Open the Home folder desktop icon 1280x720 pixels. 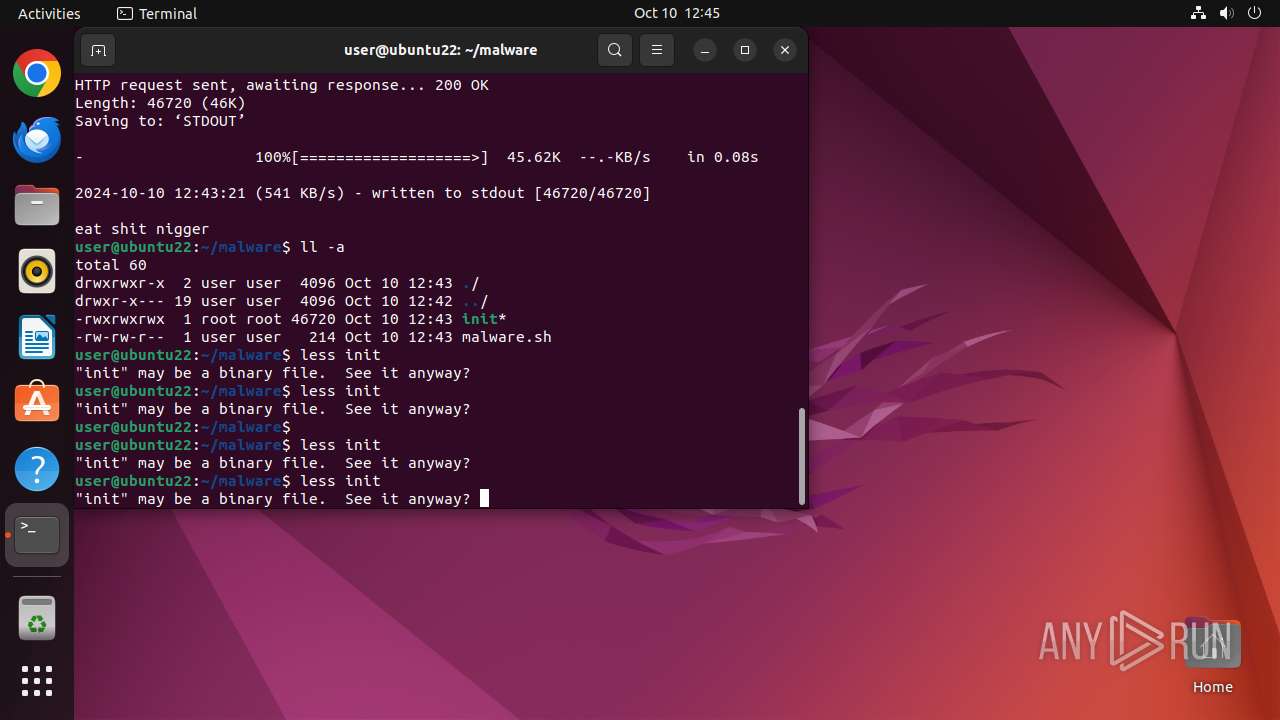pos(1212,657)
